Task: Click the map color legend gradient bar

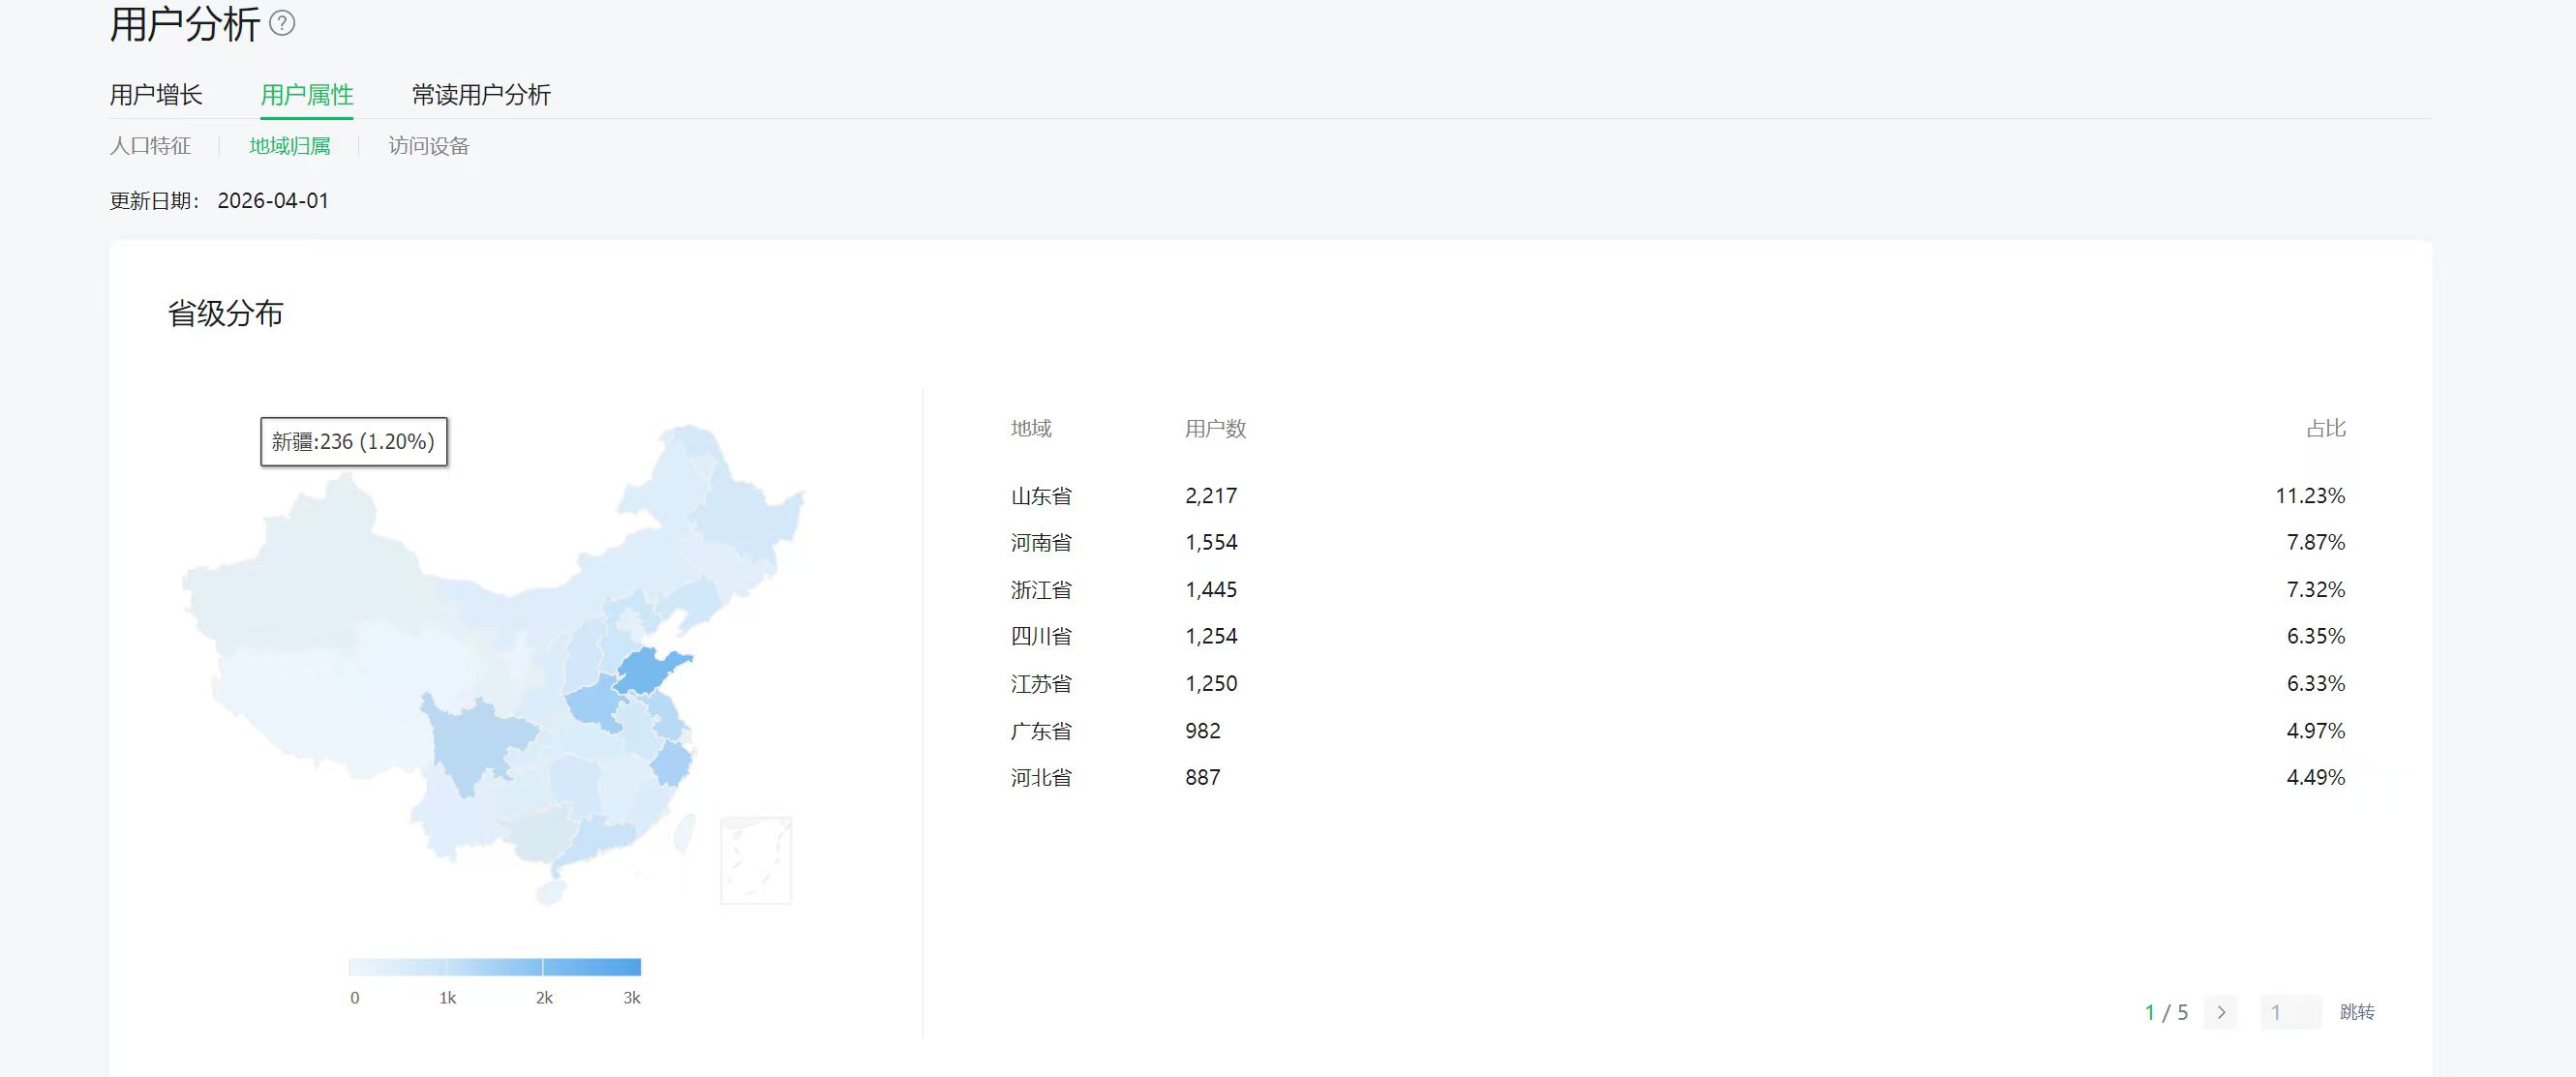Action: [x=494, y=967]
